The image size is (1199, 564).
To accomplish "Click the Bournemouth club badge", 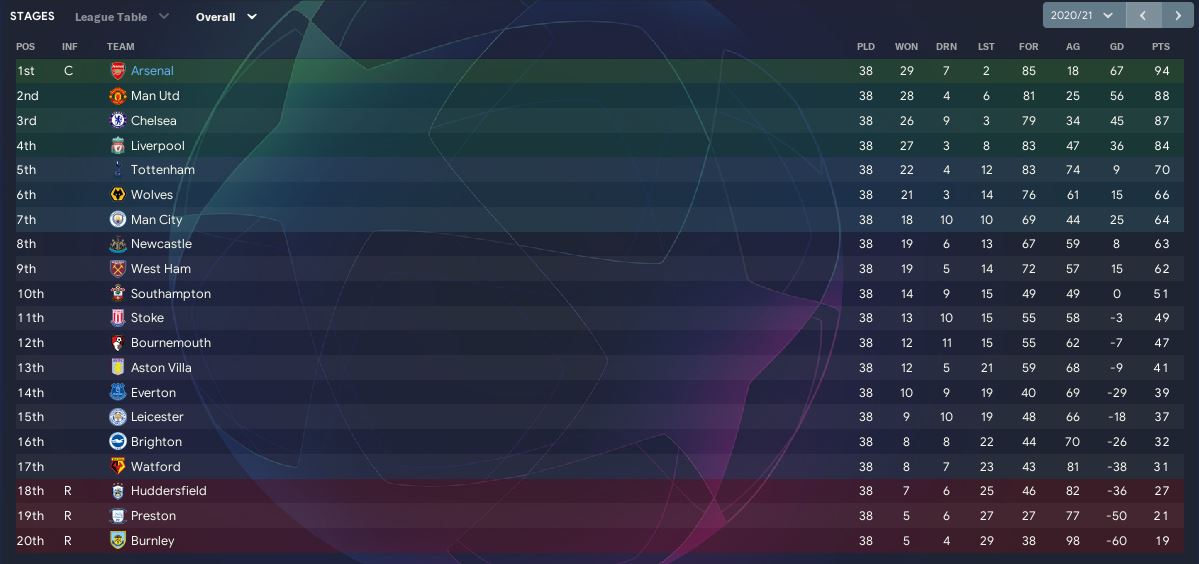I will 118,342.
